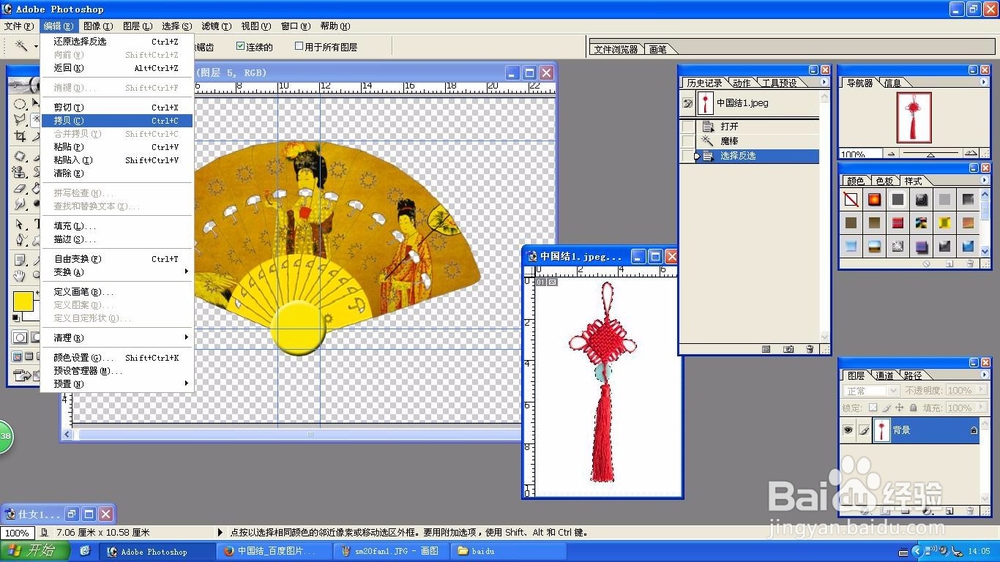Switch to the 色板 tab
1000x562 pixels.
pos(884,181)
